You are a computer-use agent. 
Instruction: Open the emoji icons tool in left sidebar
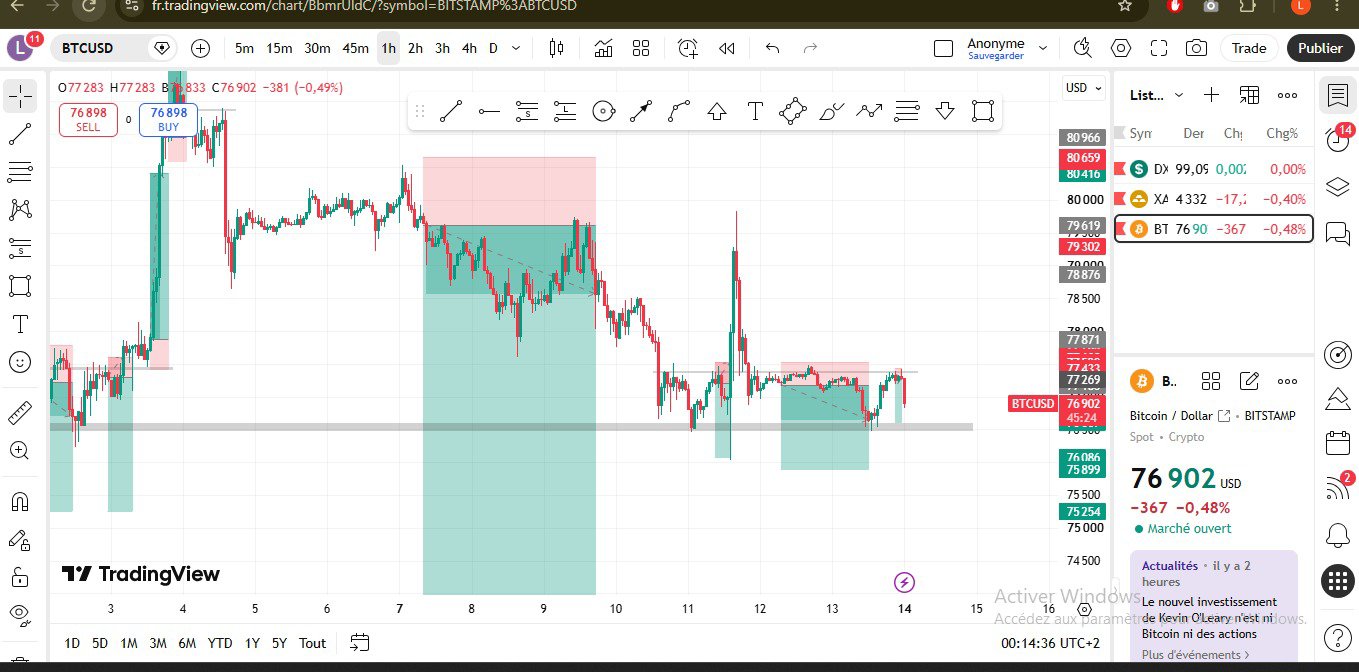20,362
